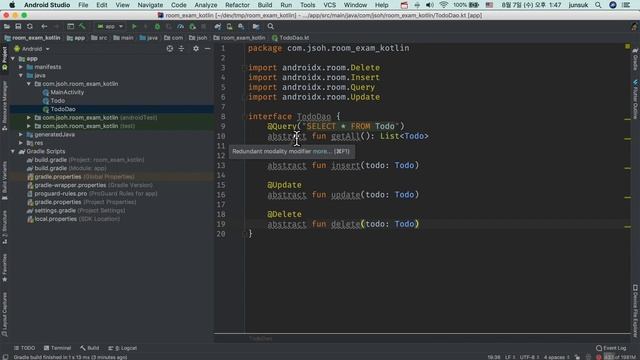The height and width of the screenshot is (360, 640).
Task: Toggle the Project side tool tab
Action: (4, 58)
